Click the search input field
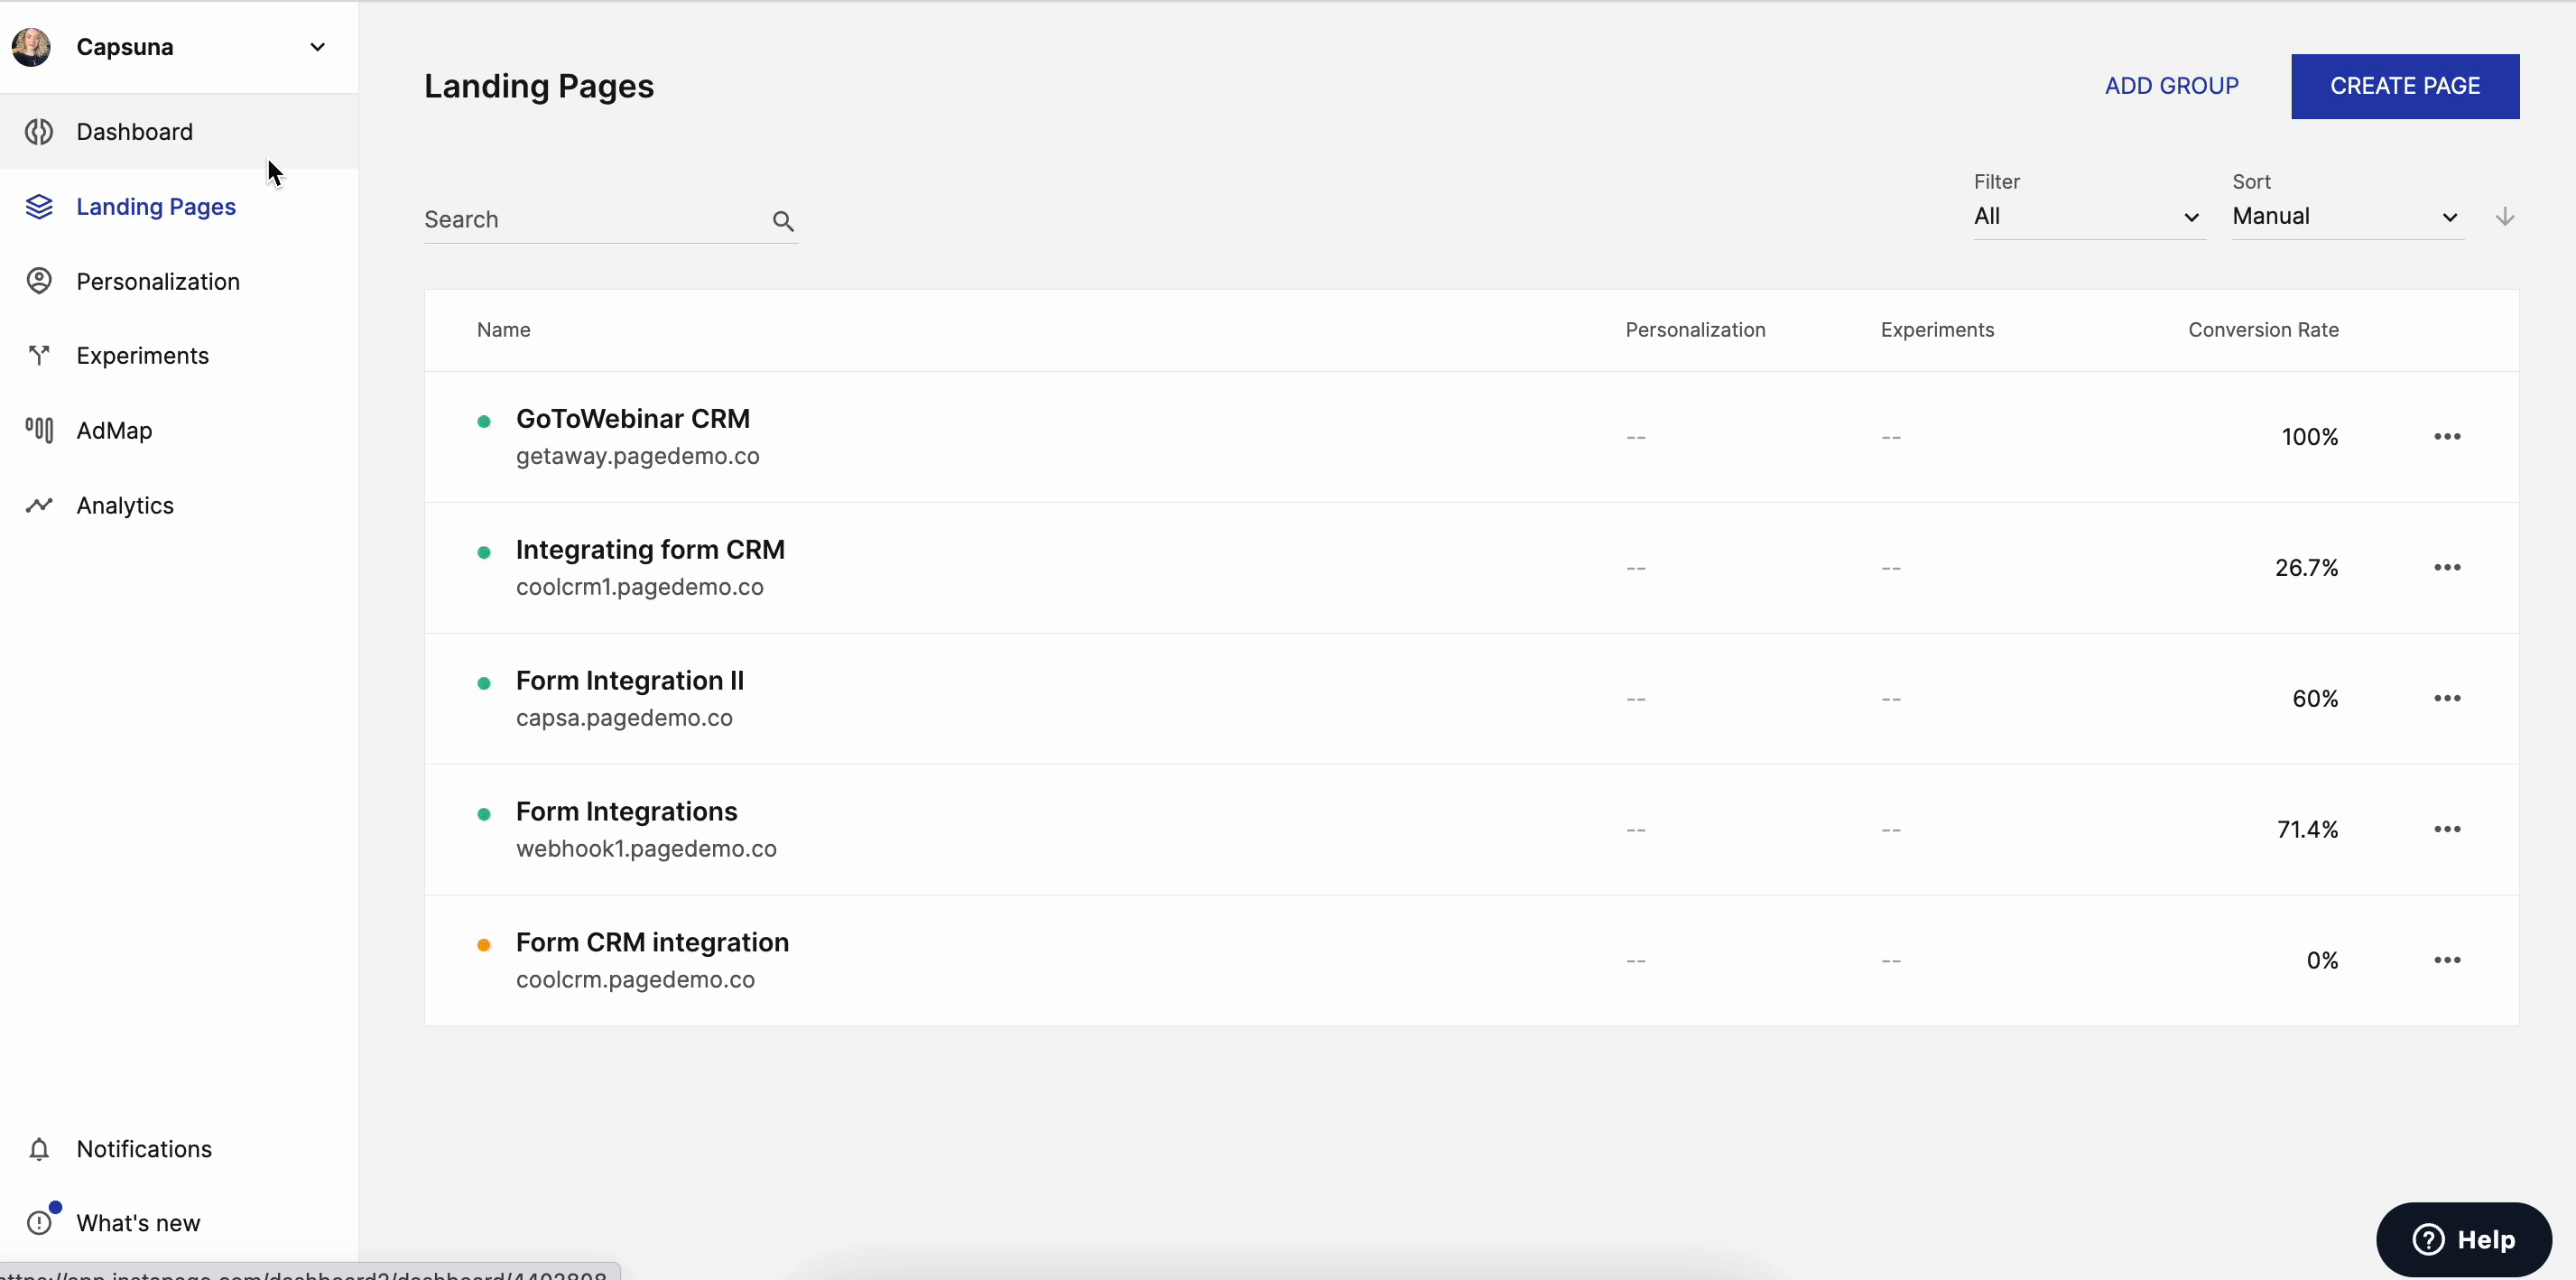2576x1280 pixels. (599, 218)
